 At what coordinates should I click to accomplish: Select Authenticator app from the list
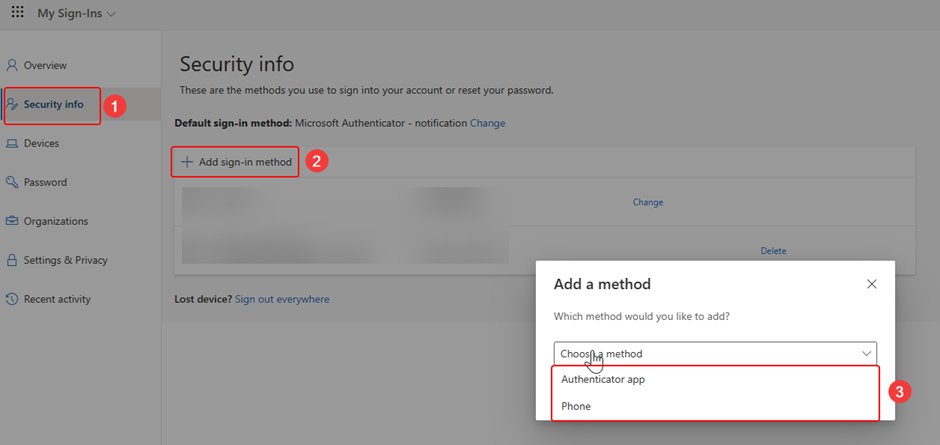coord(603,380)
